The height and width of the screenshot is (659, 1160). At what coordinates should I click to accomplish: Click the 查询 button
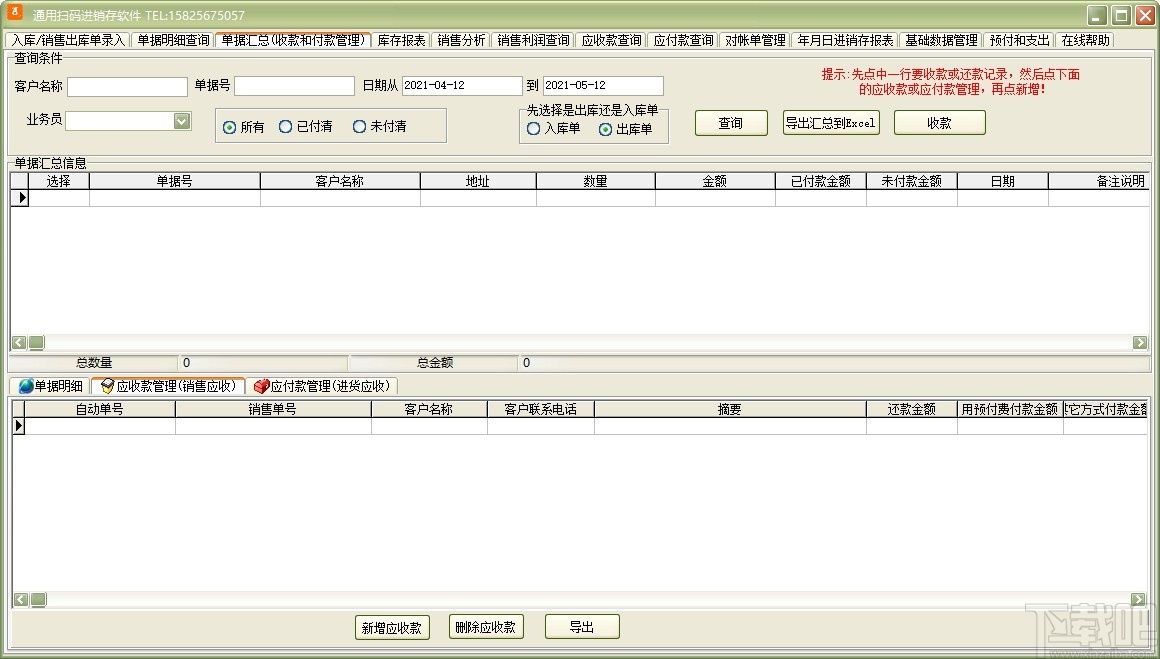coord(731,121)
